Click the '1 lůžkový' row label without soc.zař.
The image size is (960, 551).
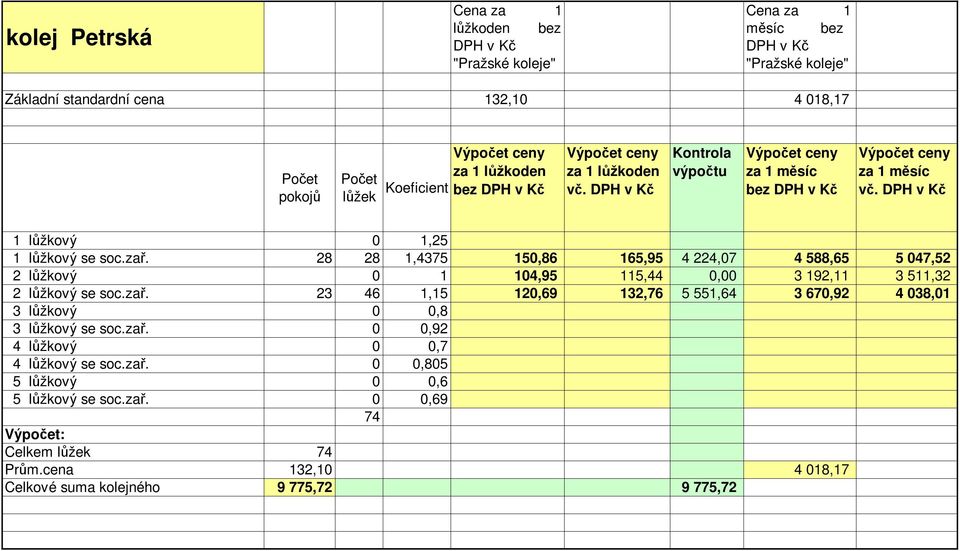45,241
